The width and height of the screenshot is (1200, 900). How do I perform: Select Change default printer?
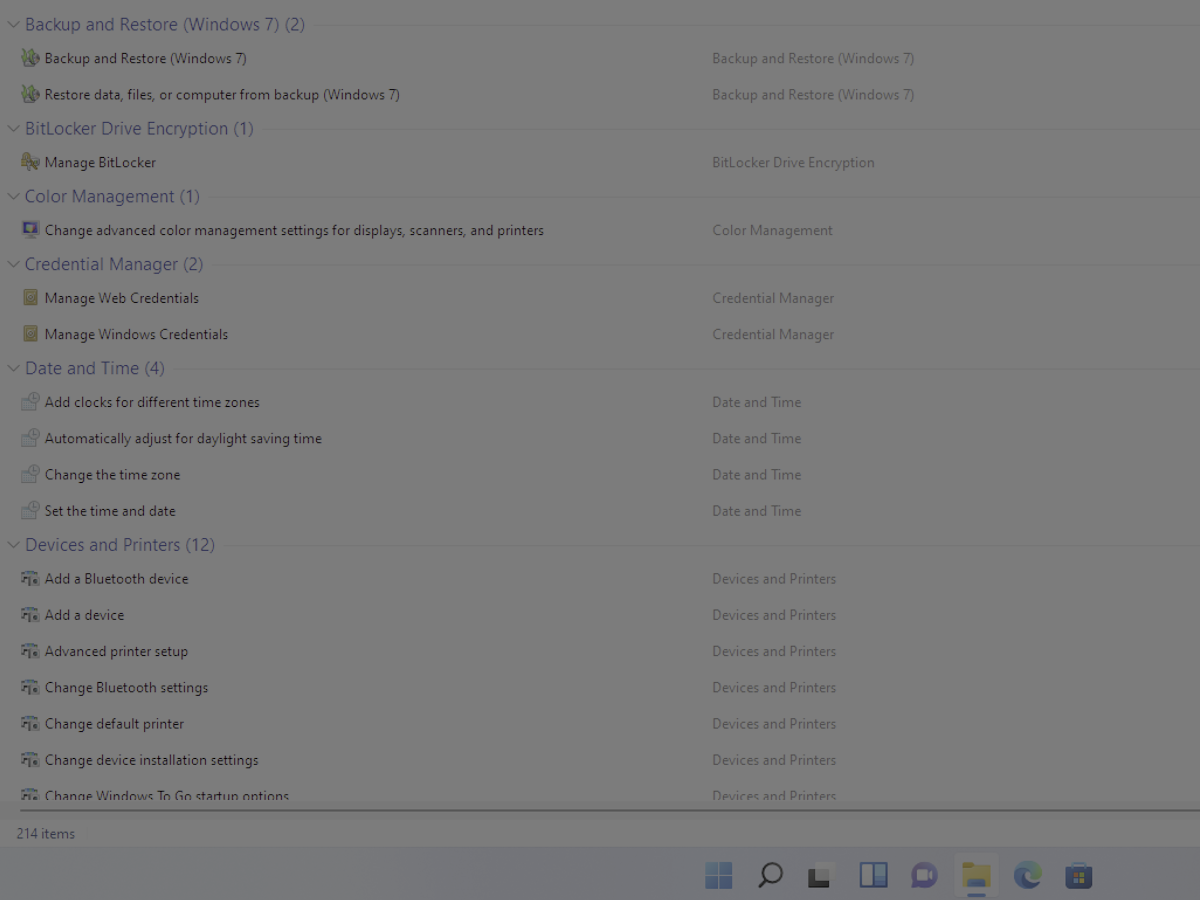coord(114,723)
